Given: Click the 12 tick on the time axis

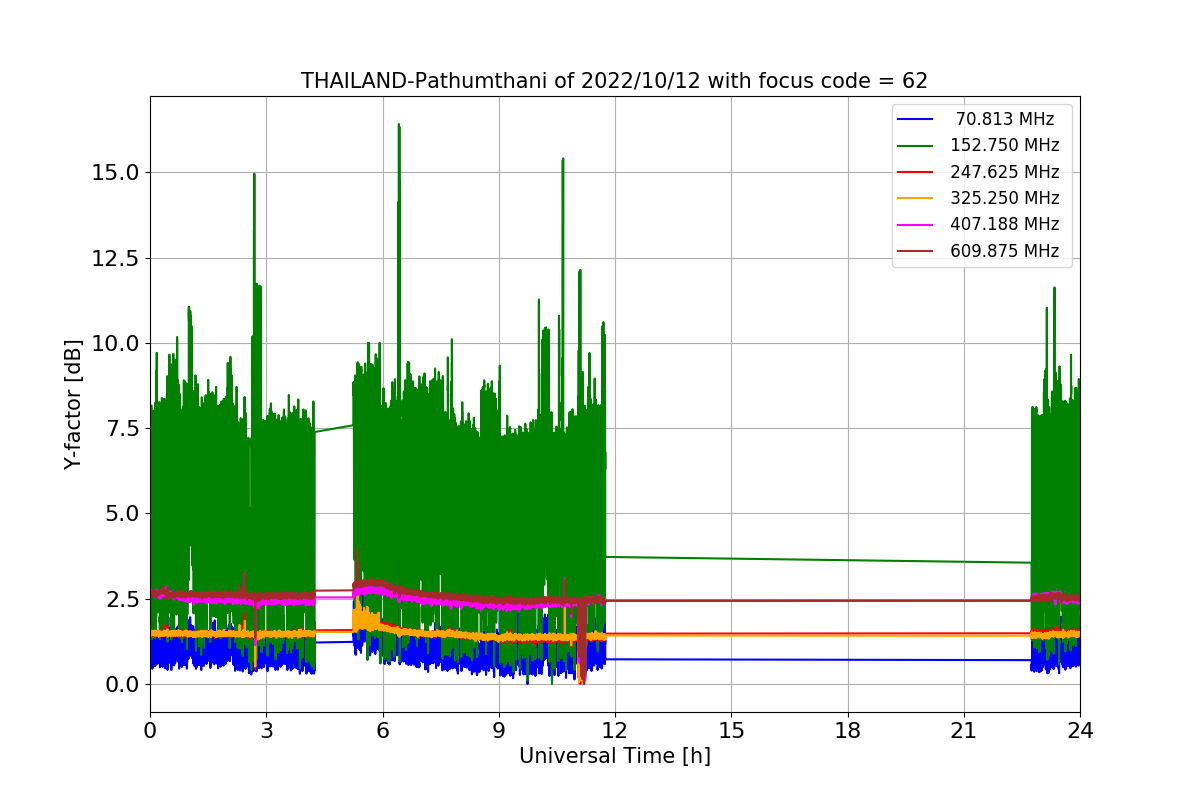Looking at the screenshot, I should 615,730.
